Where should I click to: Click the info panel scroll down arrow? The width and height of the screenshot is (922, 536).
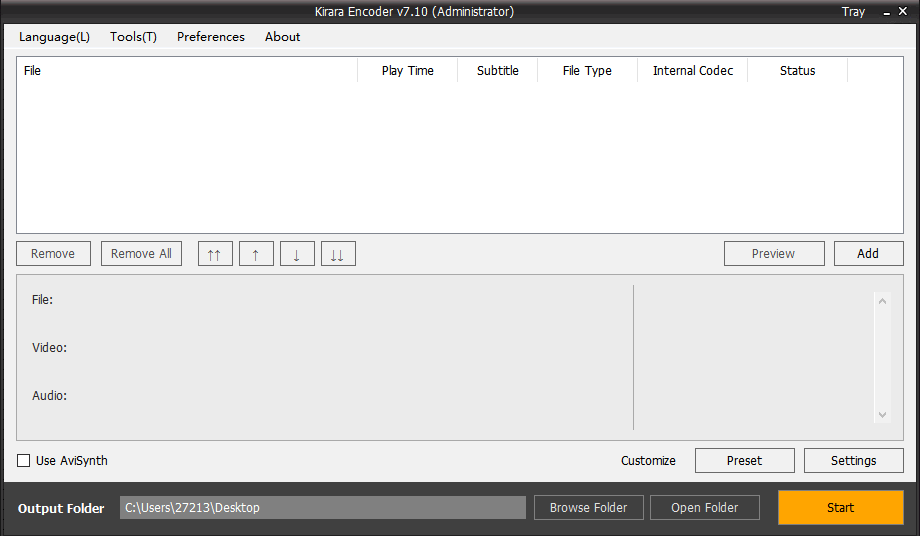[883, 415]
